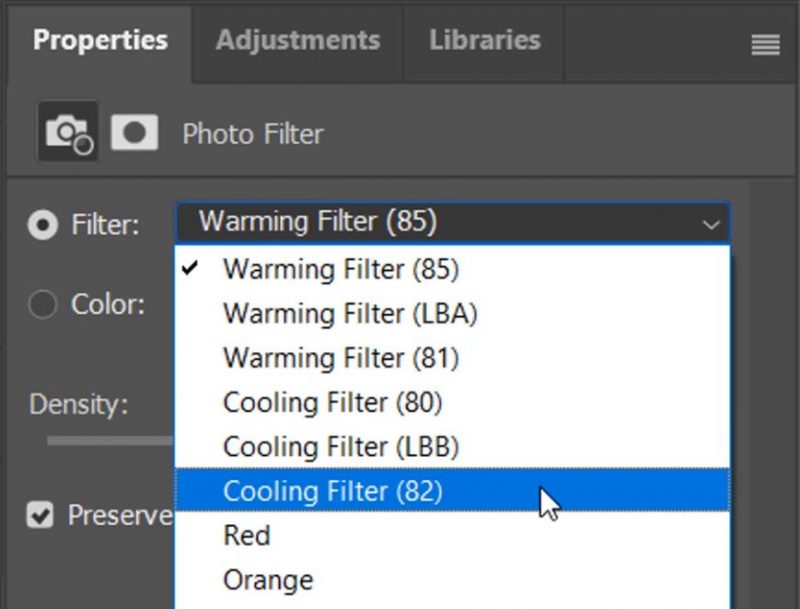
Task: Select Warming Filter (81) in the menu
Action: tap(338, 357)
